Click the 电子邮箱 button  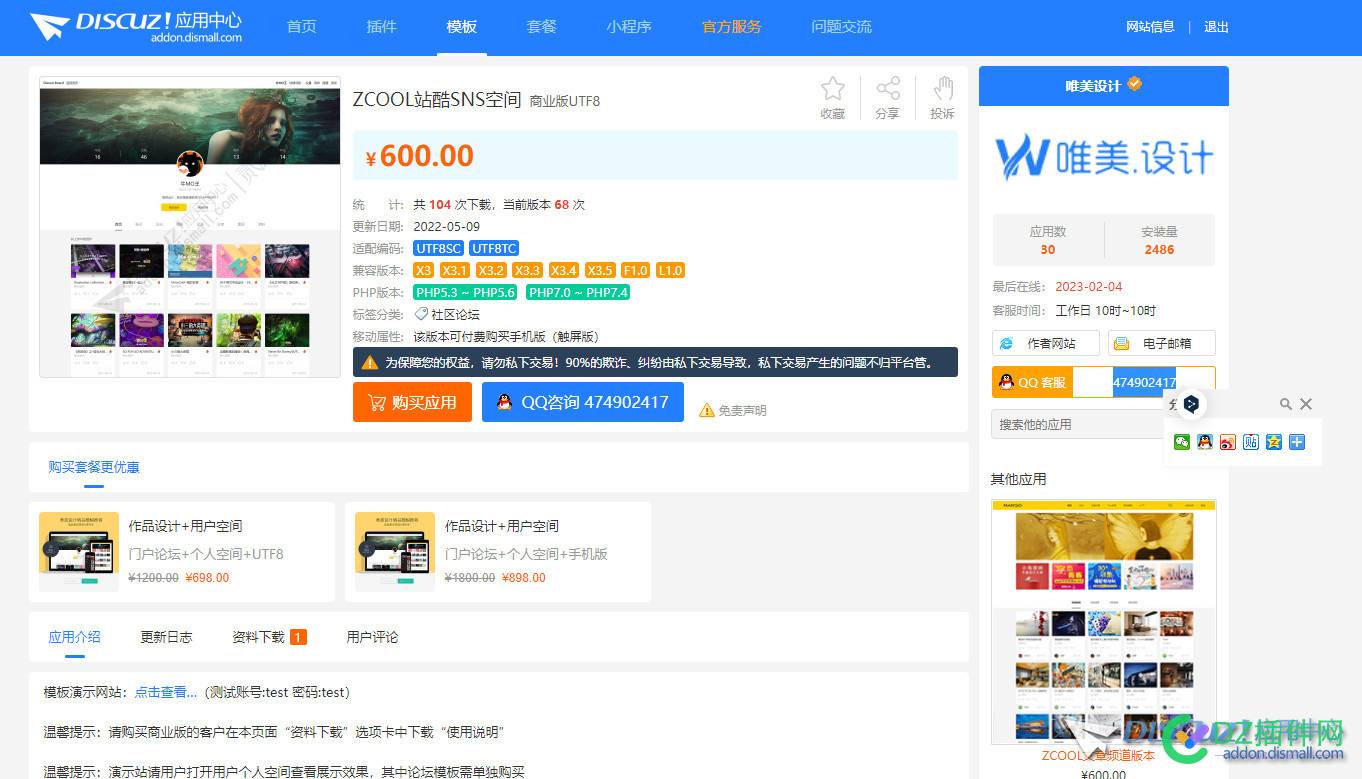coord(1162,343)
